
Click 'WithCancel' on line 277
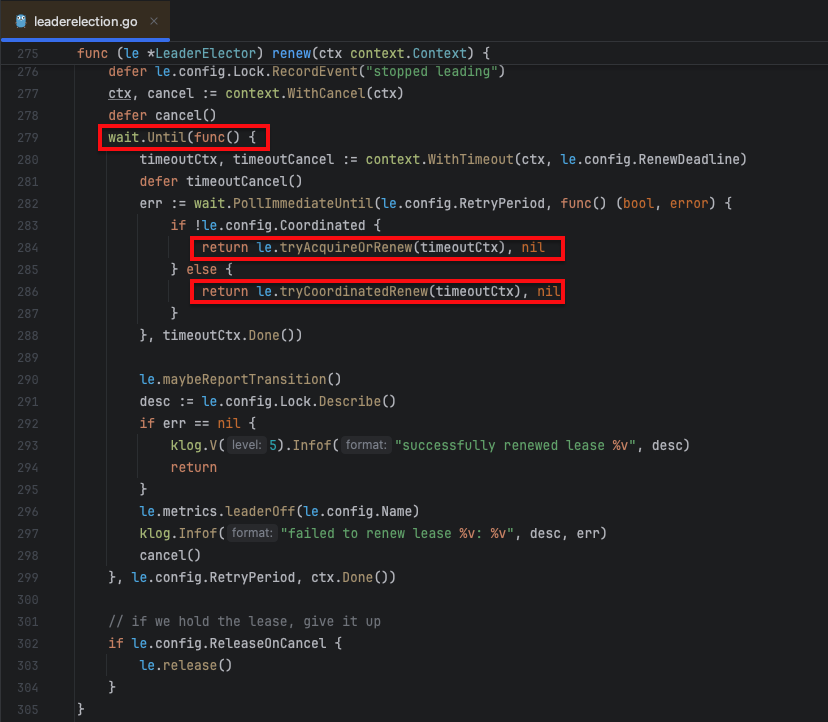(x=326, y=94)
